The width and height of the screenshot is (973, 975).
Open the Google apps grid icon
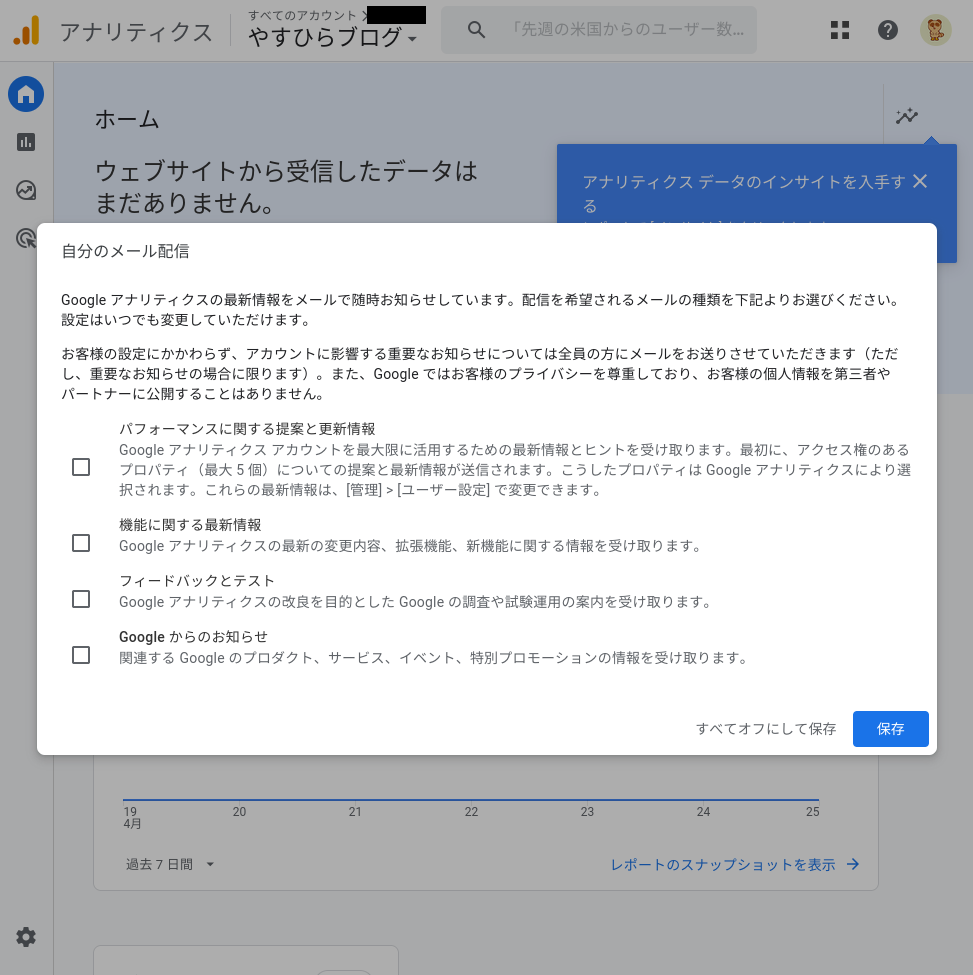[x=840, y=30]
